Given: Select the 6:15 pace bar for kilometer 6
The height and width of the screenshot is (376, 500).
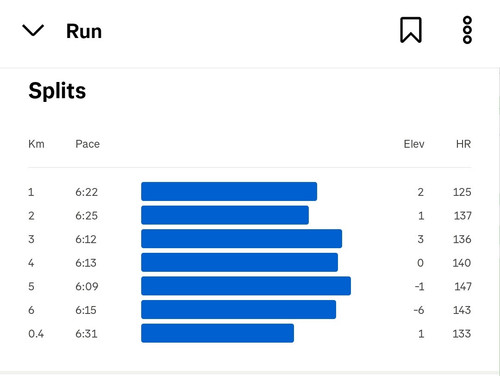Looking at the screenshot, I should (239, 310).
